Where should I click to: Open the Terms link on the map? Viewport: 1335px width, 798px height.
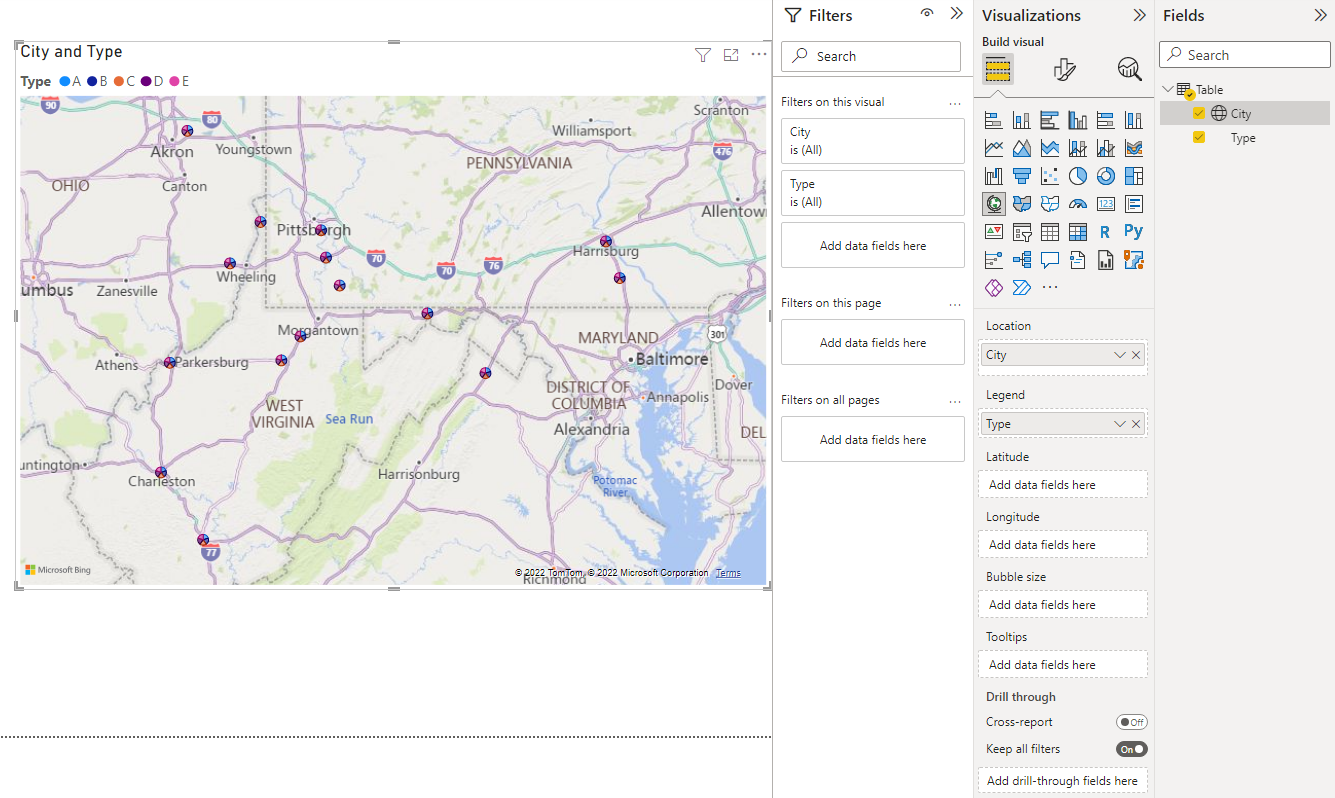point(728,573)
